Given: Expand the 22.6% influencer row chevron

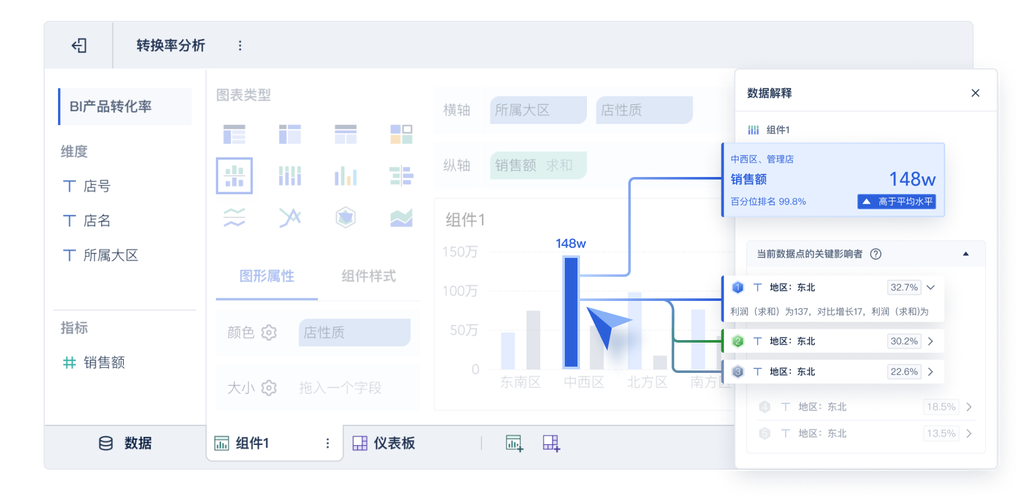Looking at the screenshot, I should [930, 372].
